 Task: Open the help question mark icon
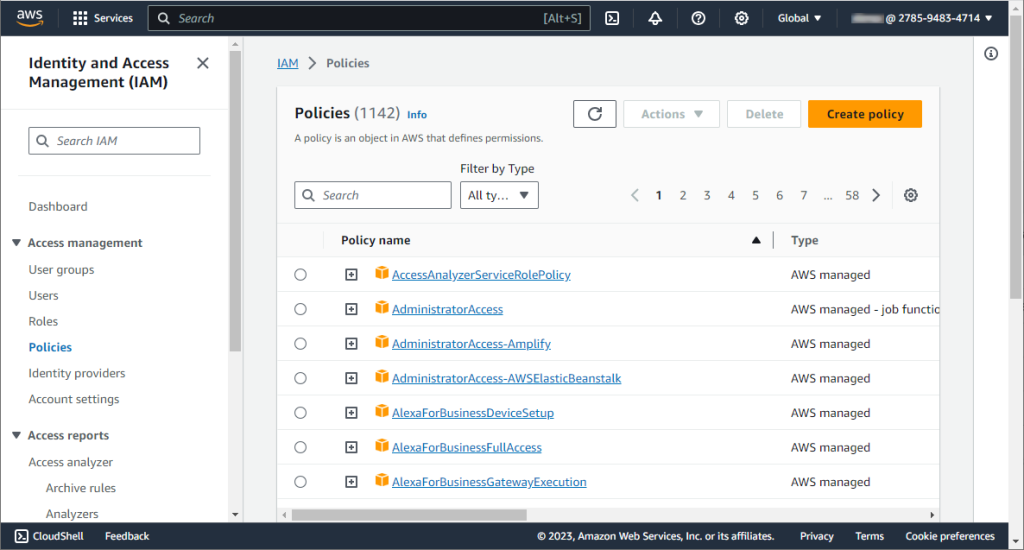[x=698, y=18]
